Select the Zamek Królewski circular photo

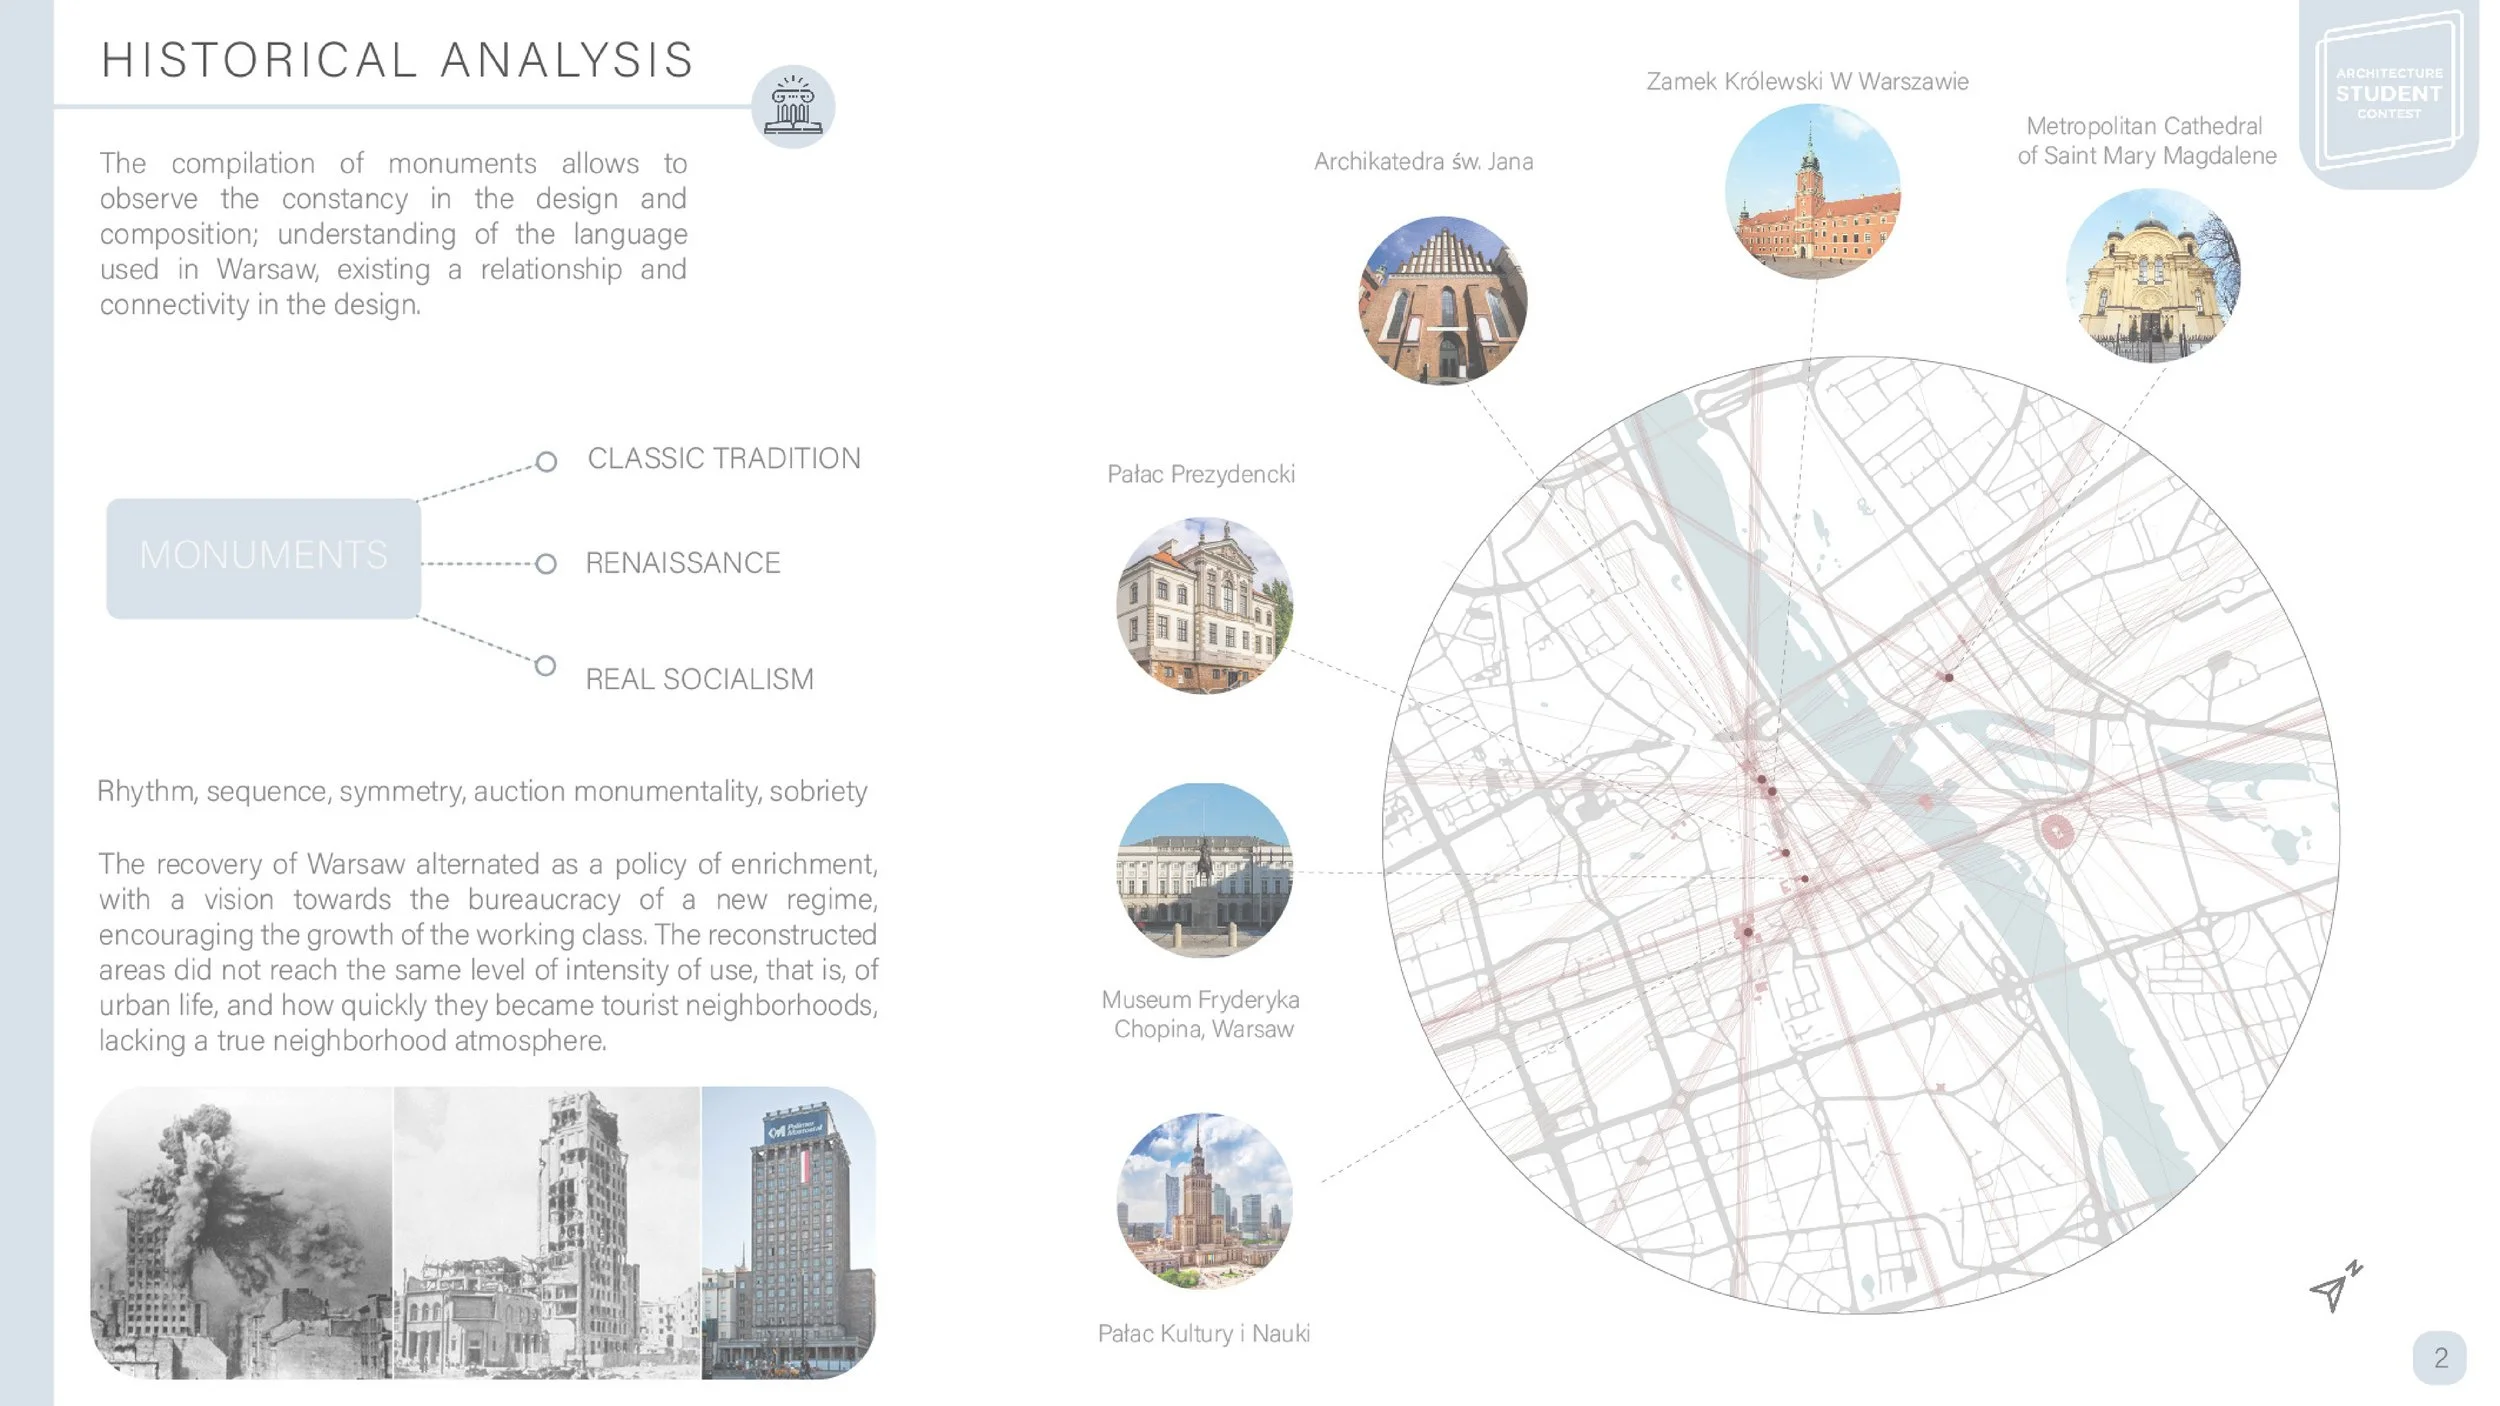[x=1812, y=191]
